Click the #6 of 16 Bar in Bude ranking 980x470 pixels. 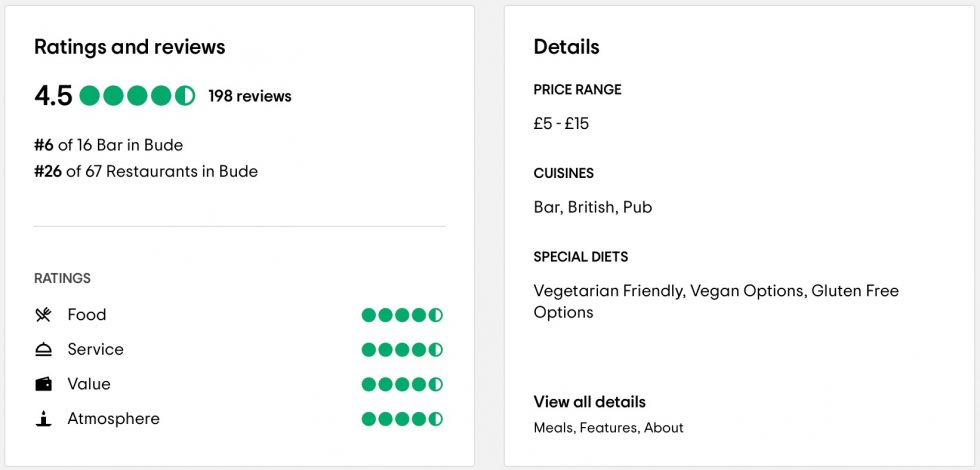click(x=108, y=145)
